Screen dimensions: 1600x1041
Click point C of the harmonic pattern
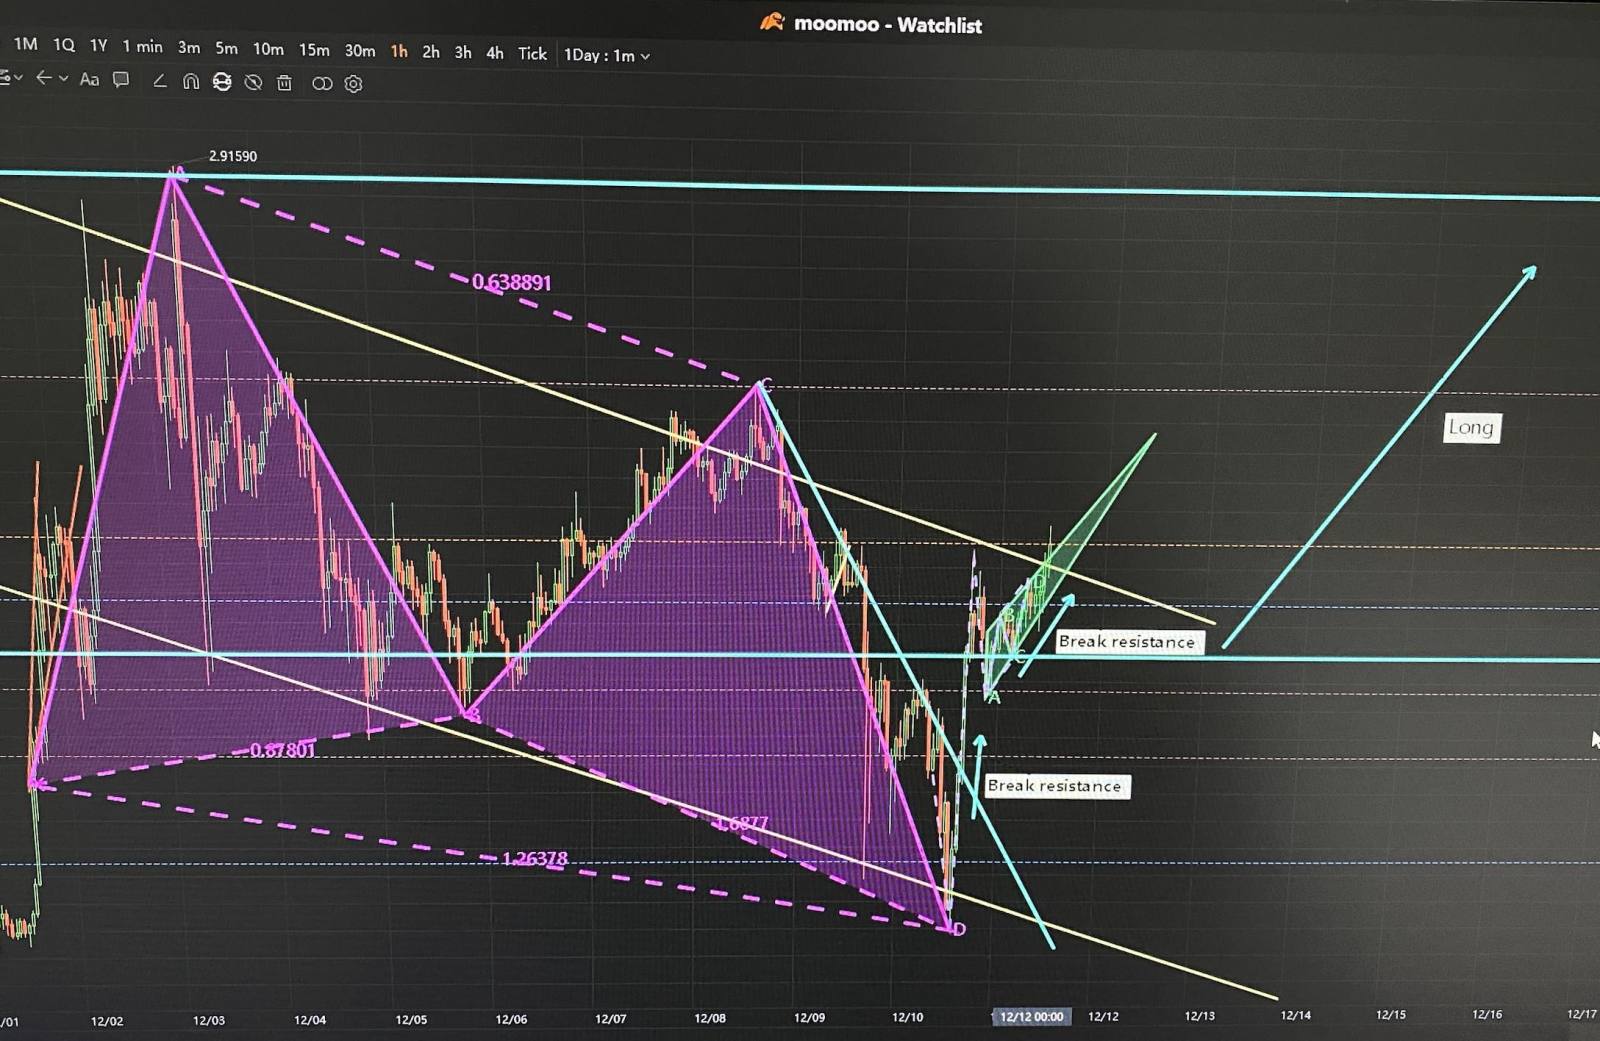pyautogui.click(x=766, y=385)
